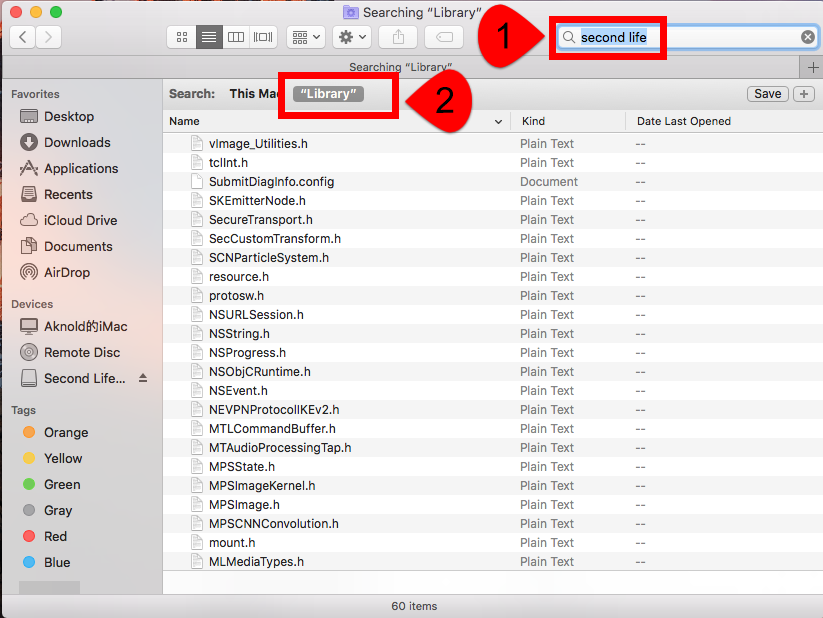Eject the Second Life disk
Screen dimensions: 823x618
[x=143, y=378]
